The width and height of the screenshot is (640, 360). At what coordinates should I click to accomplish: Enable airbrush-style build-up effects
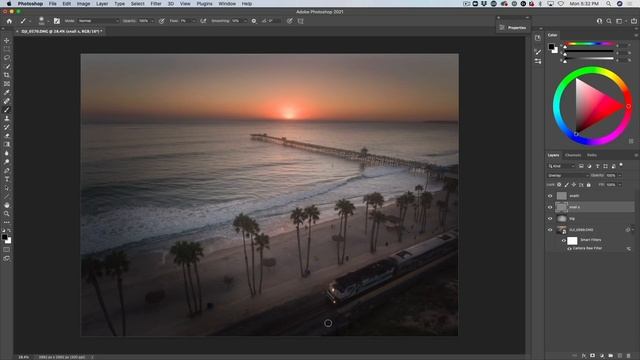coord(203,21)
